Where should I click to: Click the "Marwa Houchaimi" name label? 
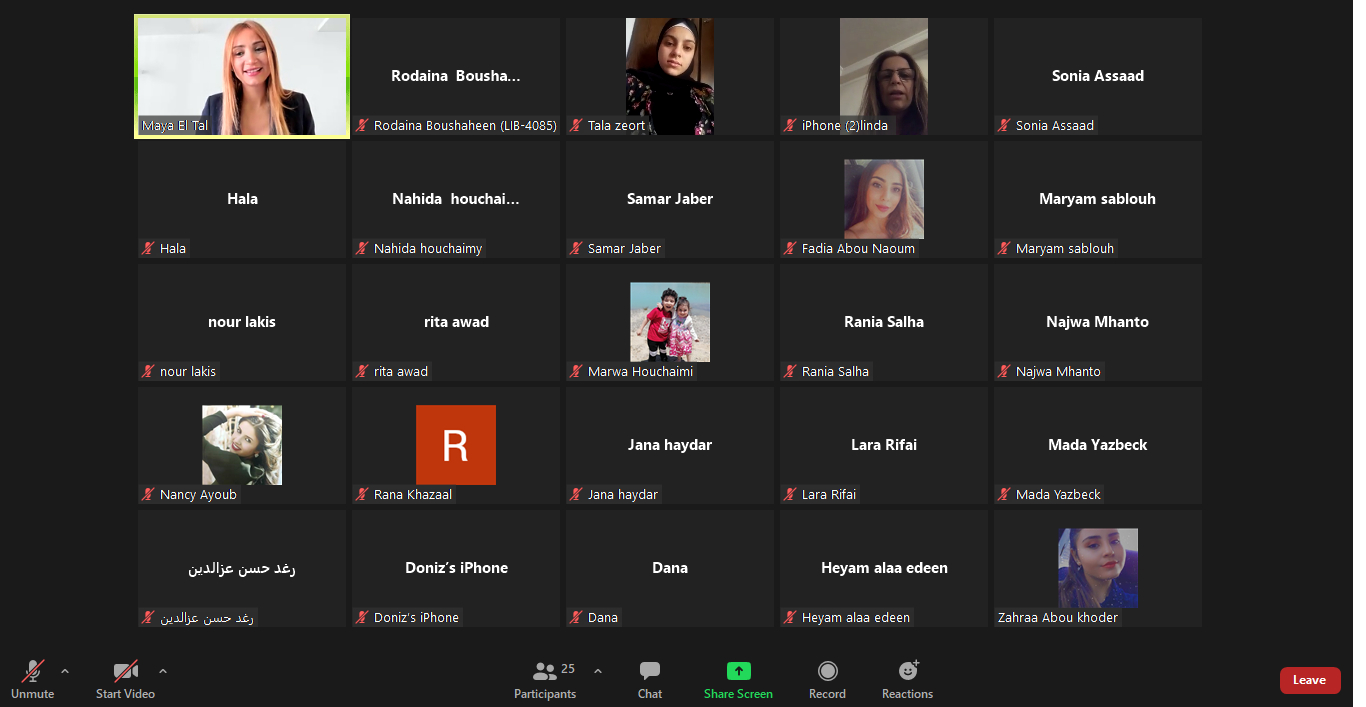(x=640, y=372)
